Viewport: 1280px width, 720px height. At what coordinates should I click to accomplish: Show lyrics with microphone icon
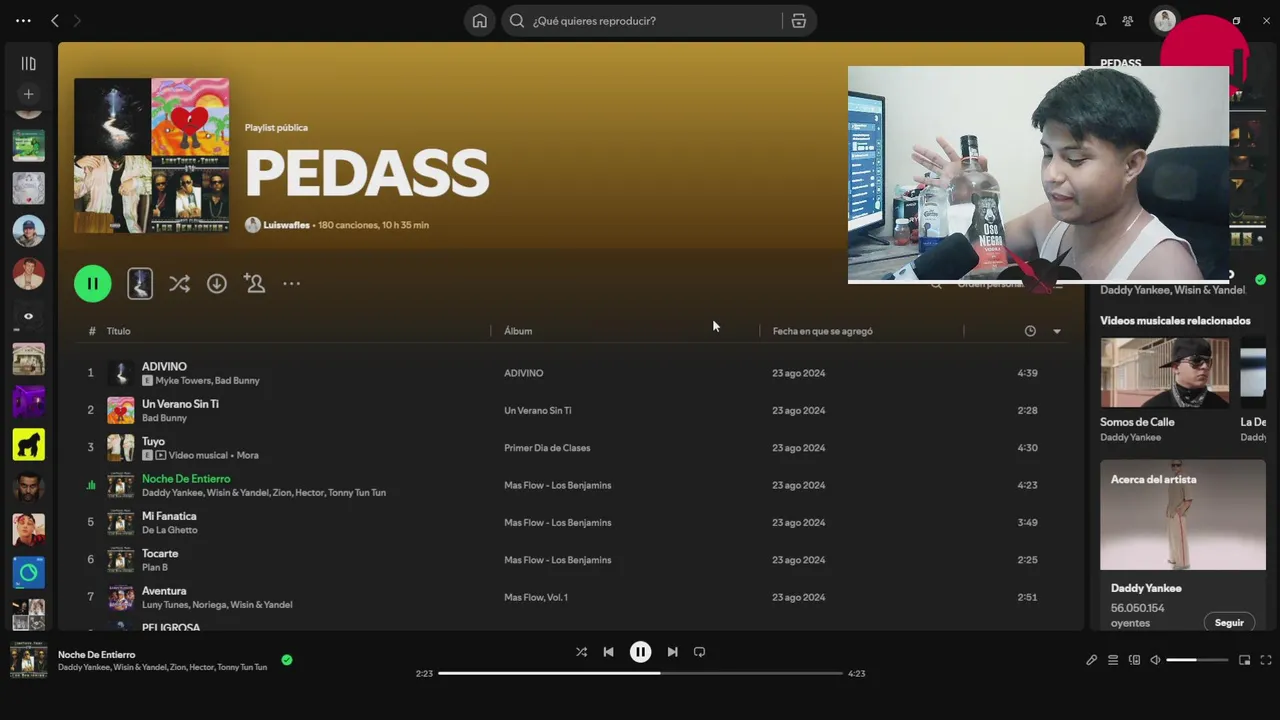click(1092, 660)
